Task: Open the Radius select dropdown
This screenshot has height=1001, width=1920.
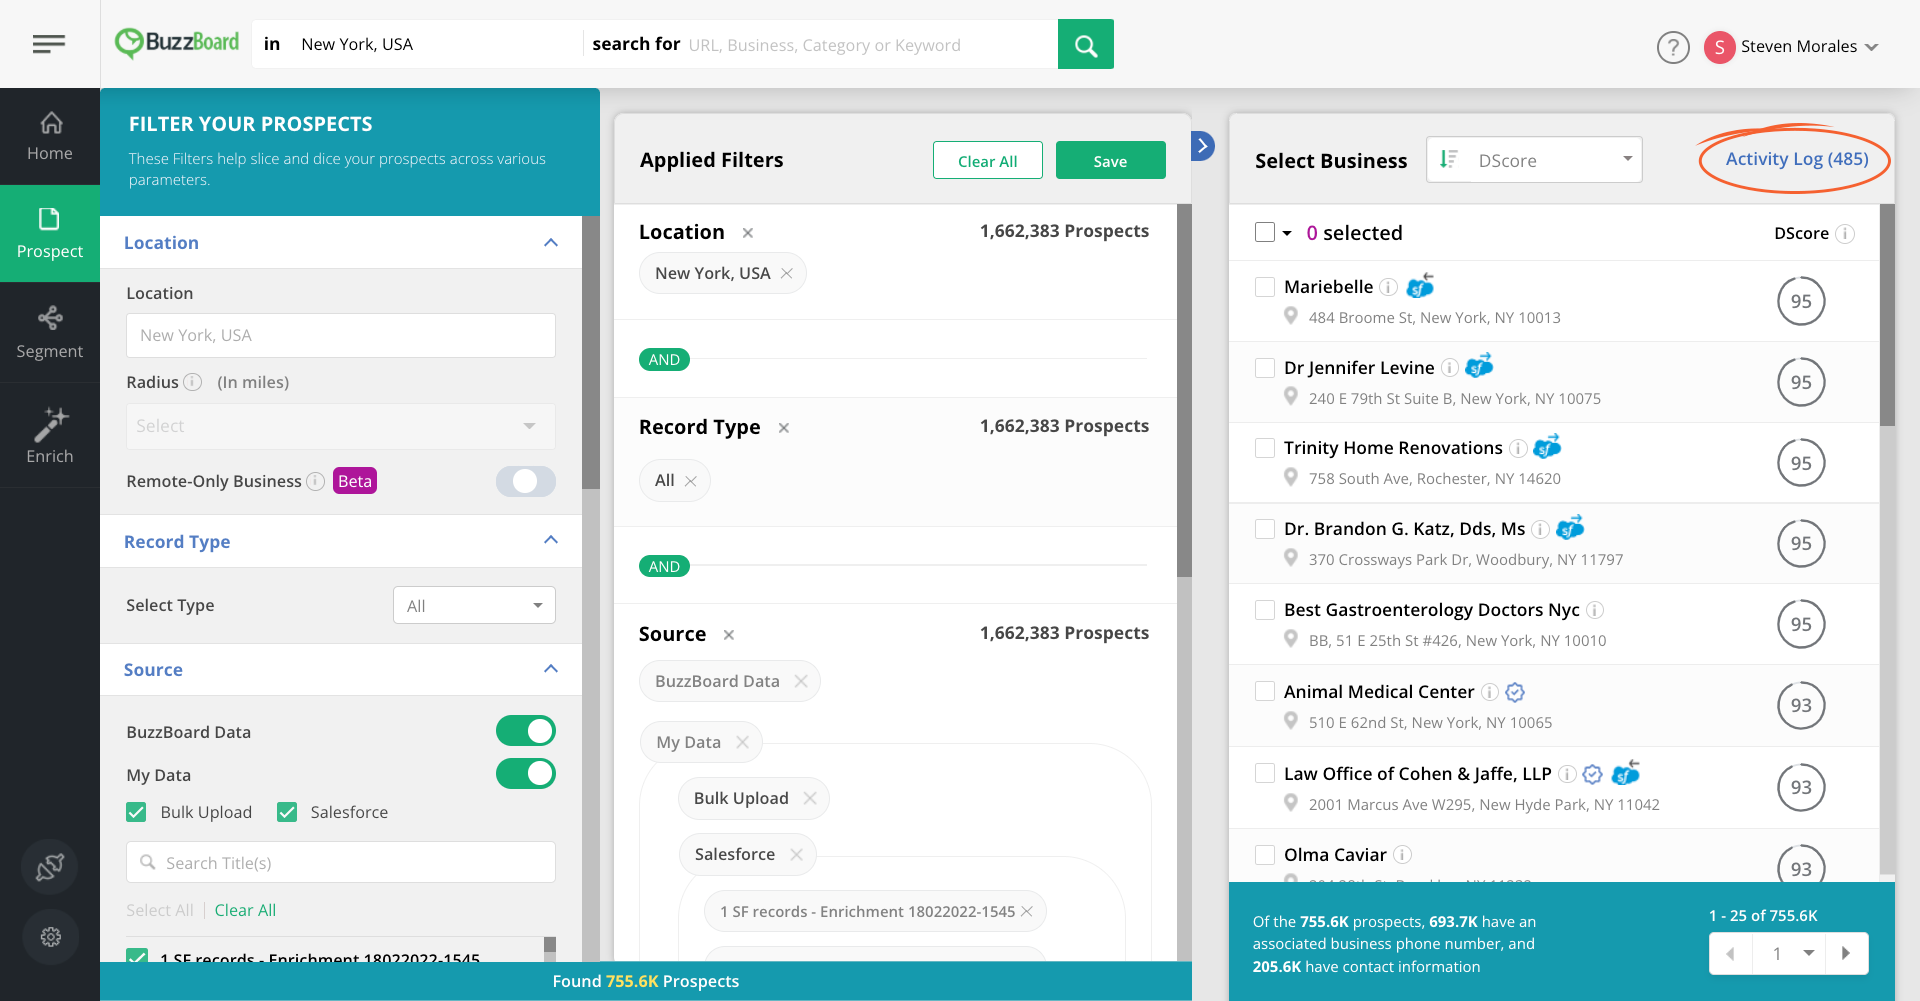Action: pos(341,426)
